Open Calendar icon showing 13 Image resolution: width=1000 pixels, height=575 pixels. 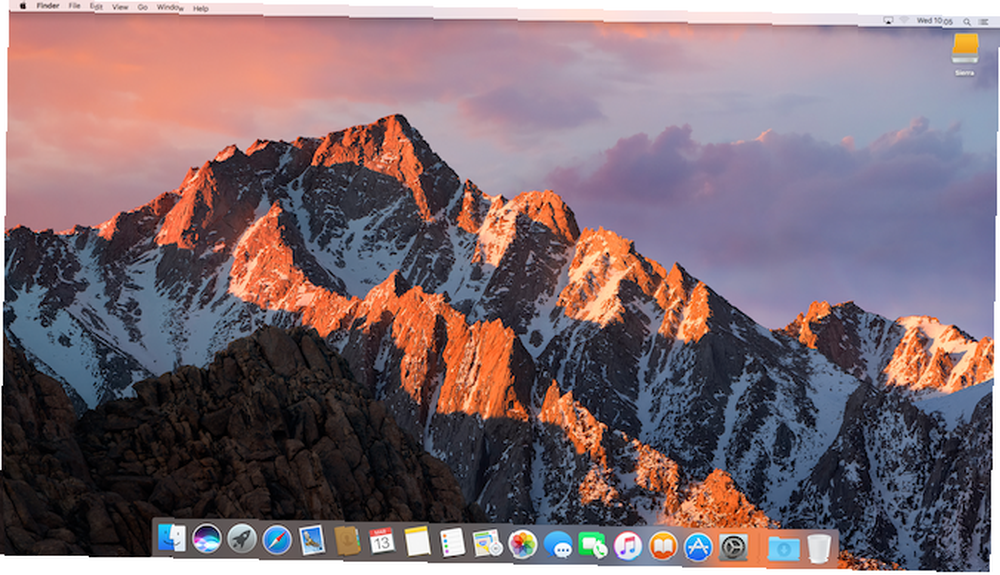(x=382, y=542)
